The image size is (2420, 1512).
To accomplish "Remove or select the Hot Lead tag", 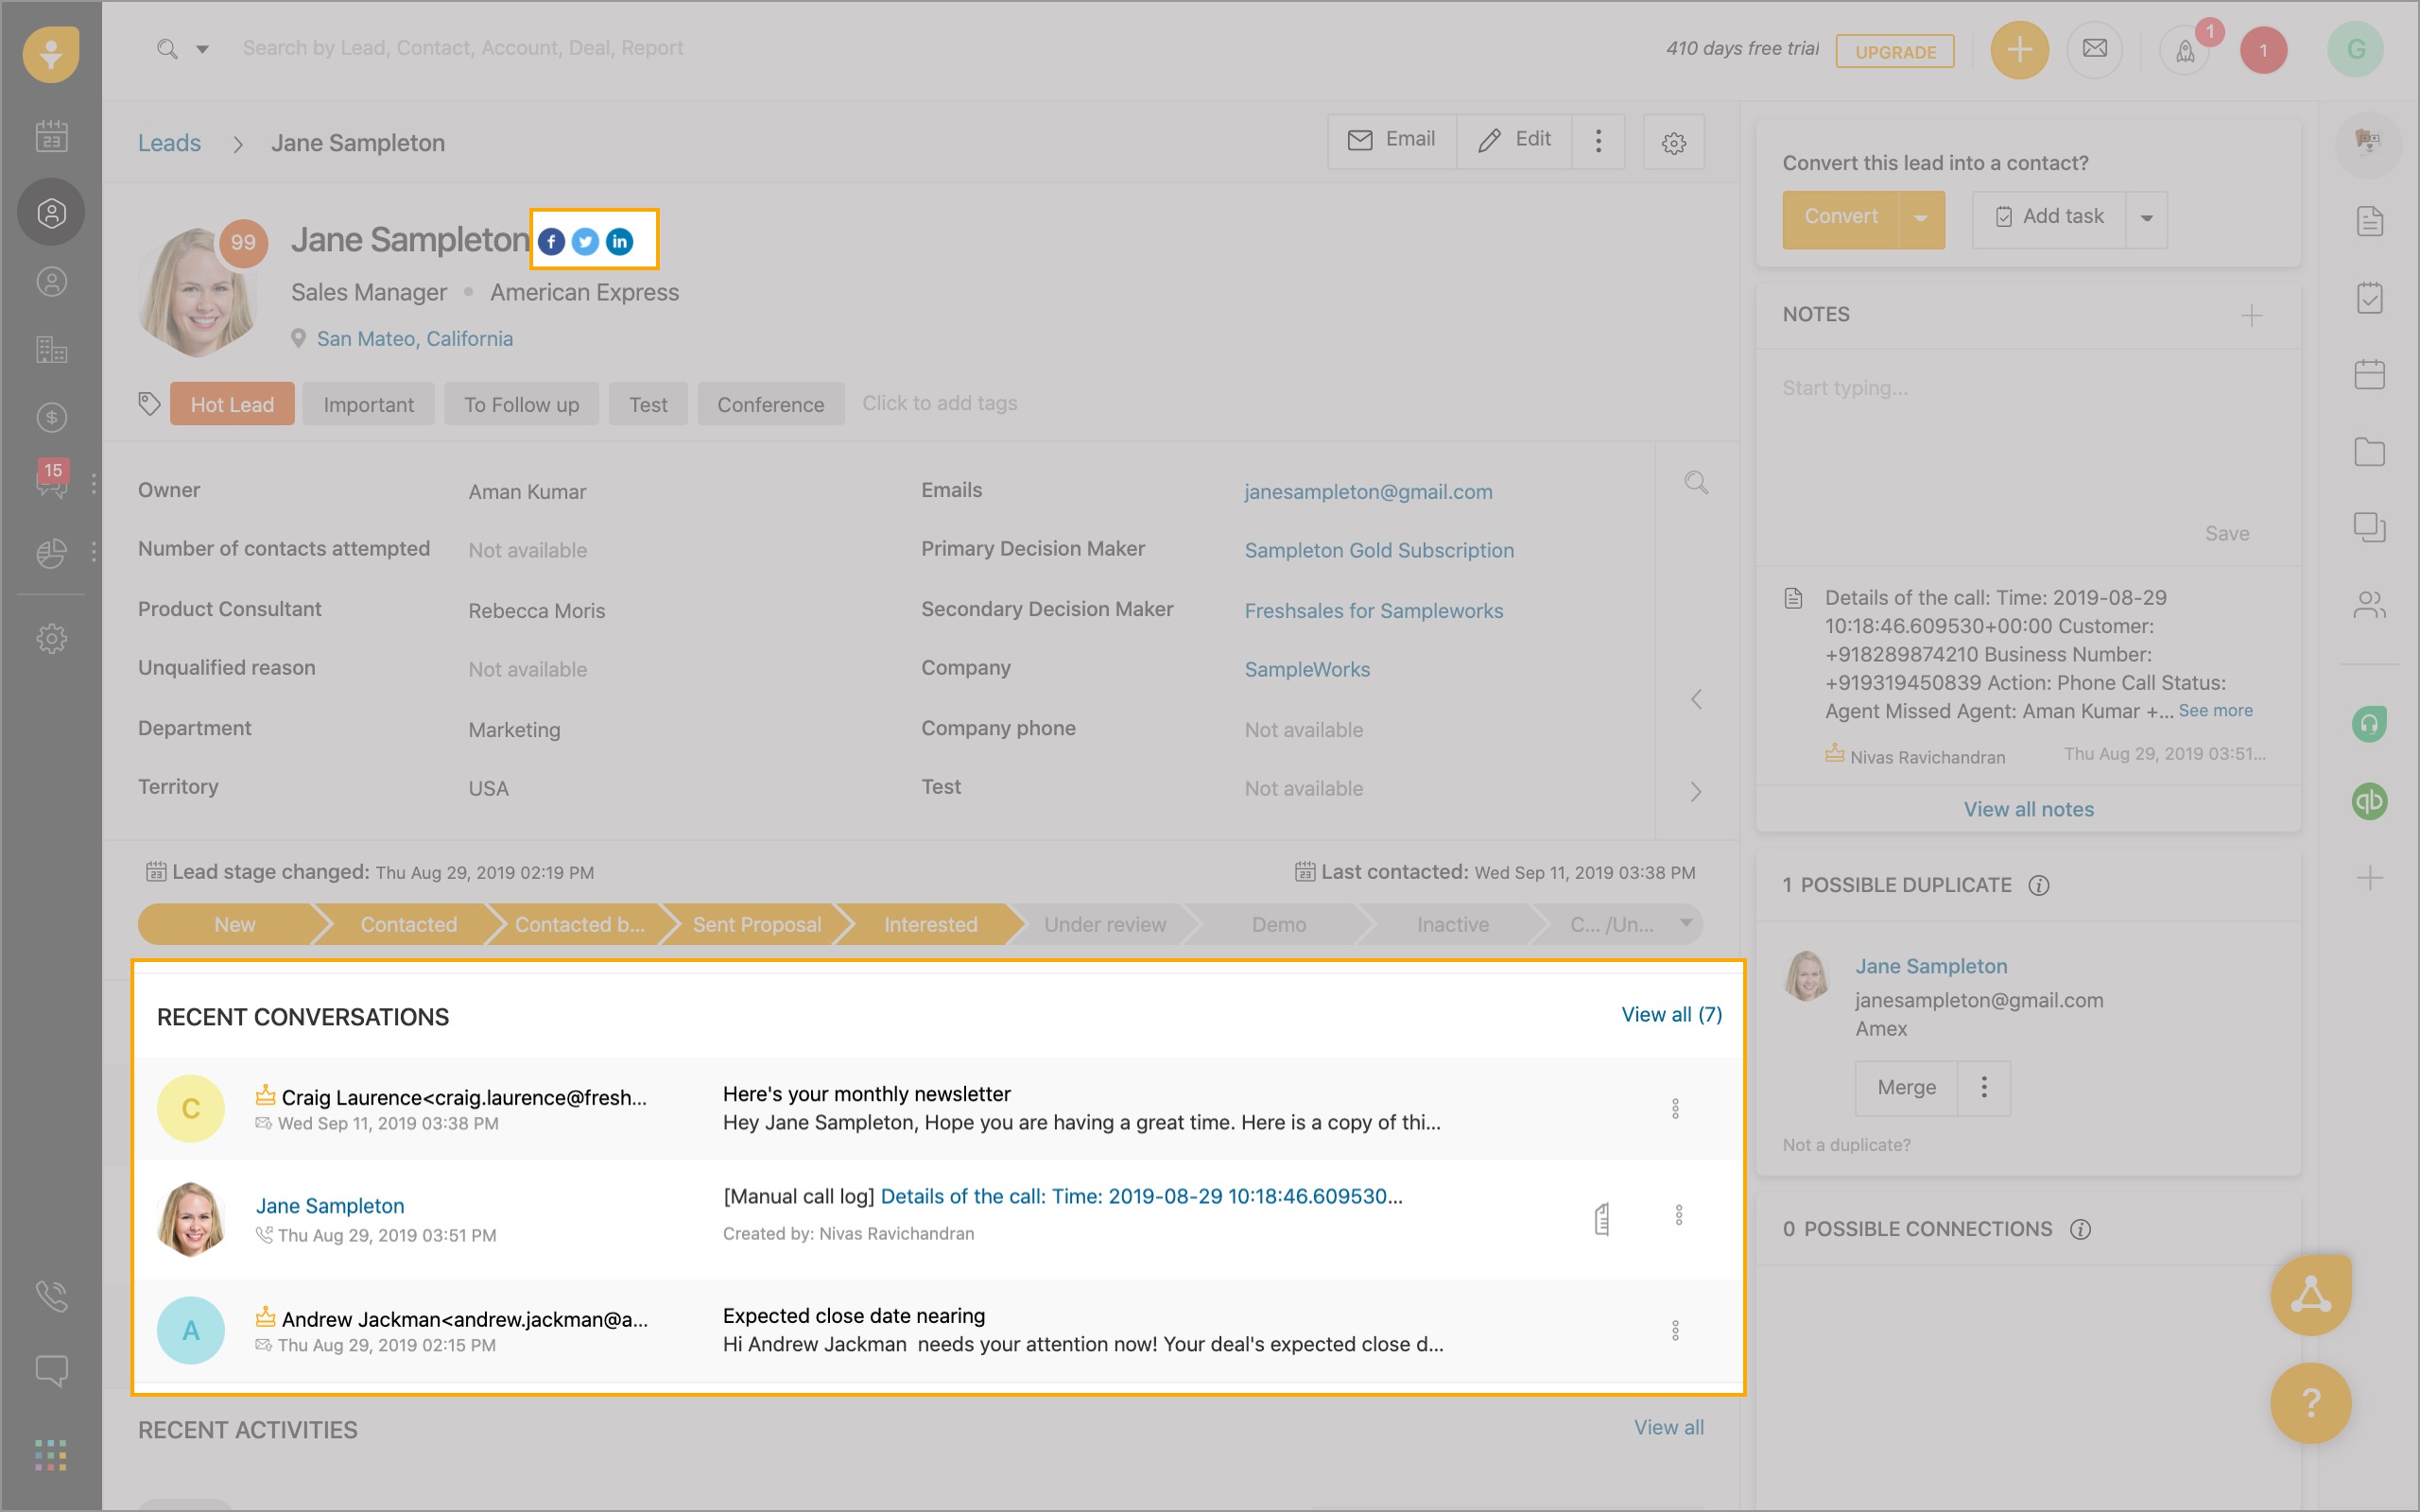I will point(232,404).
